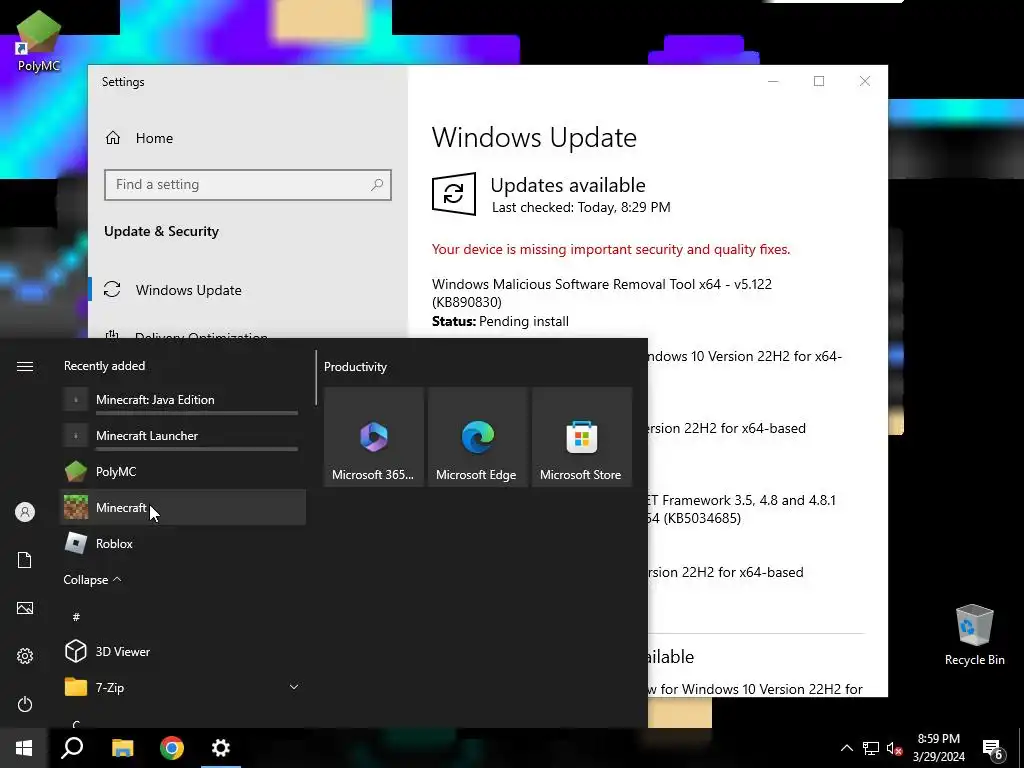
Task: Click the Power icon in Start
Action: coord(25,704)
